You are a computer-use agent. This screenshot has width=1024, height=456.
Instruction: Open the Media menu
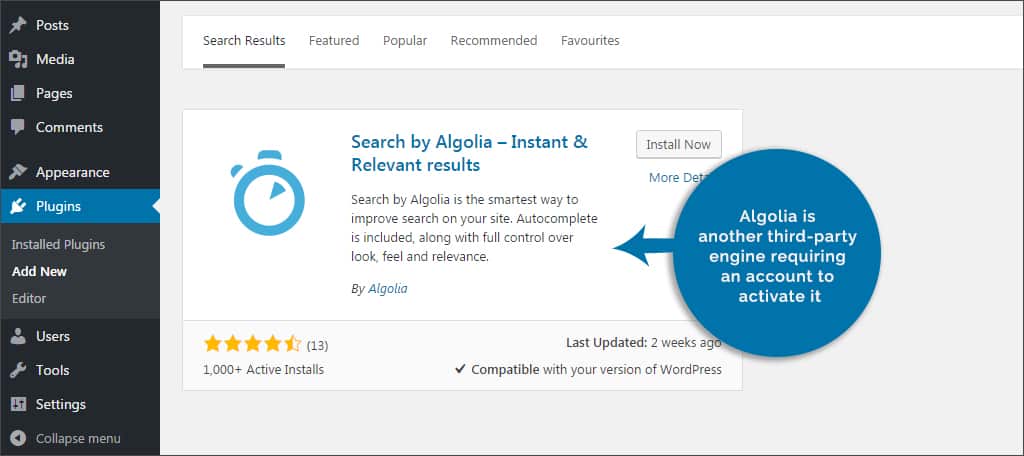(x=55, y=59)
